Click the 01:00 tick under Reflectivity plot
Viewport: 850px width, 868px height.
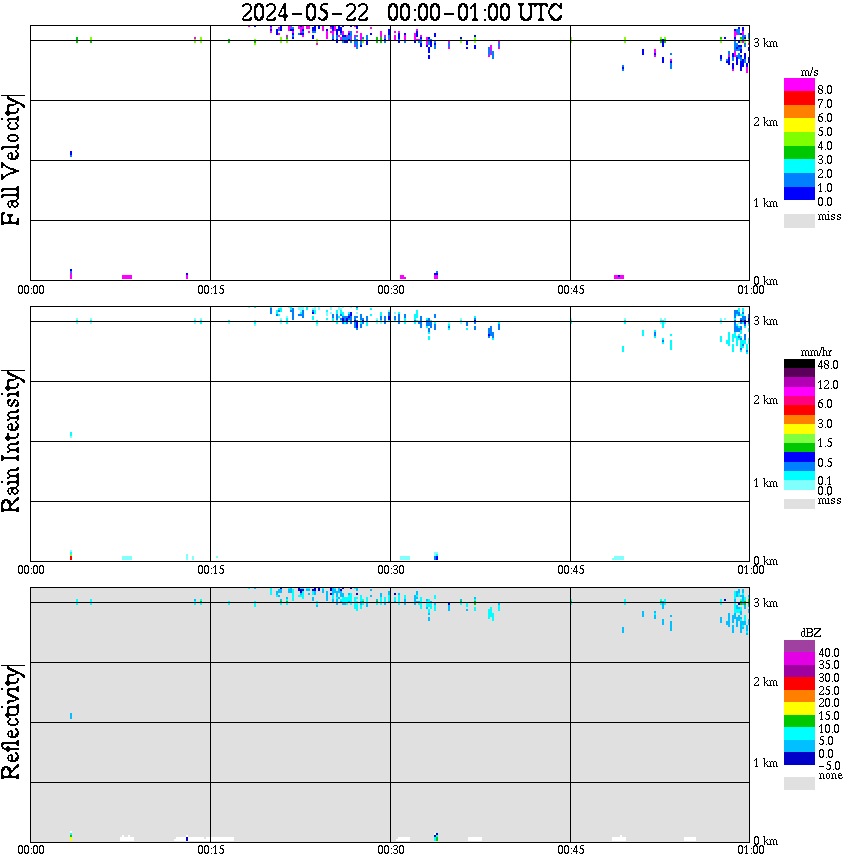pyautogui.click(x=751, y=850)
